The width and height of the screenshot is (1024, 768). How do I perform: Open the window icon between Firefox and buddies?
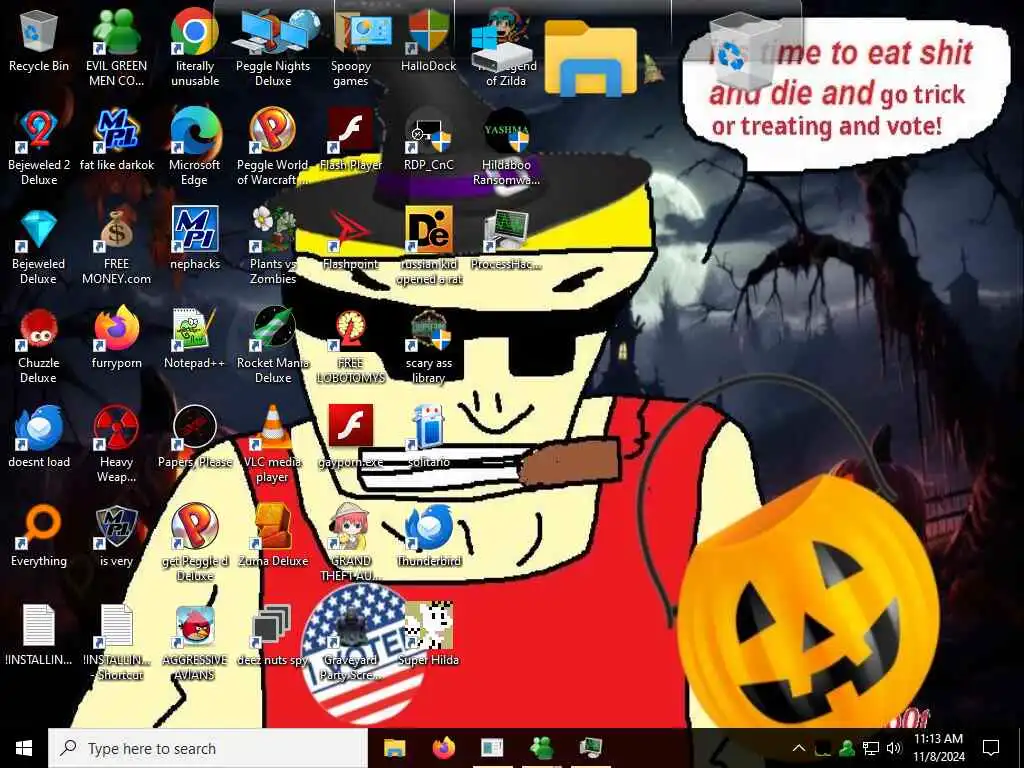coord(492,748)
